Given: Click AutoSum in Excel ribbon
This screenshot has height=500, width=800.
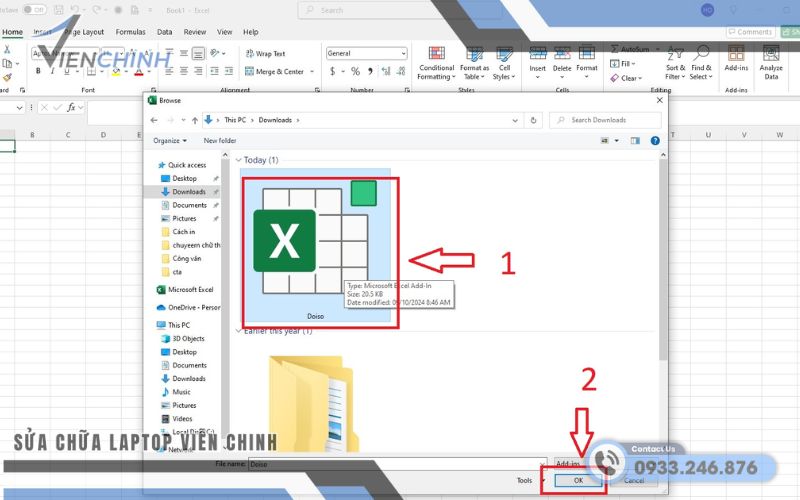Looking at the screenshot, I should tap(632, 49).
